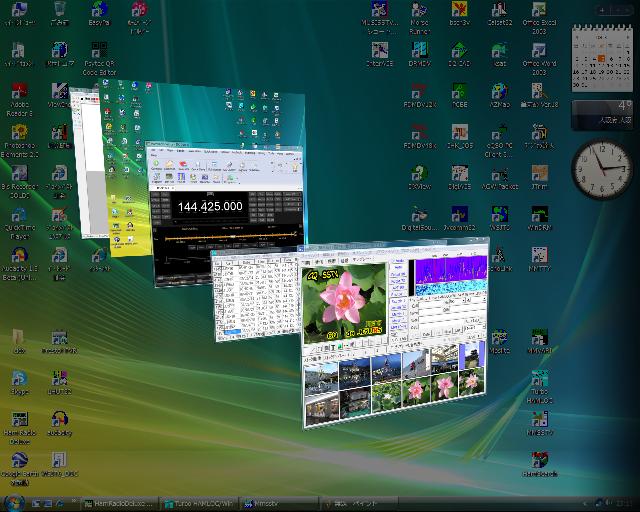Open the Turbo HAMLOG desktop shortcut

point(540,387)
